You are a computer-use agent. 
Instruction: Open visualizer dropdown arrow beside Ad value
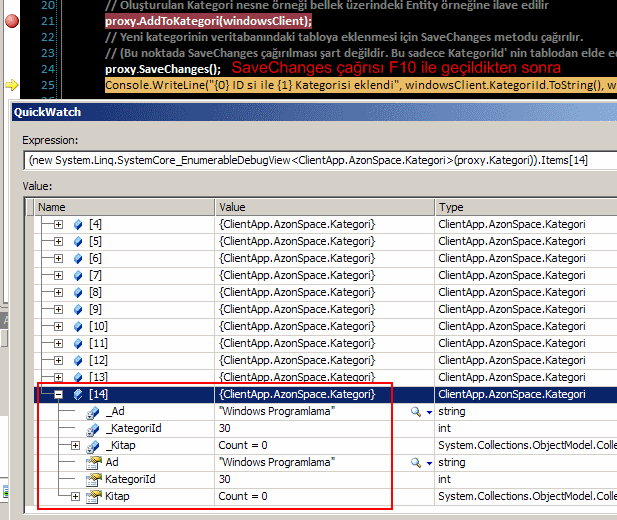[x=429, y=462]
